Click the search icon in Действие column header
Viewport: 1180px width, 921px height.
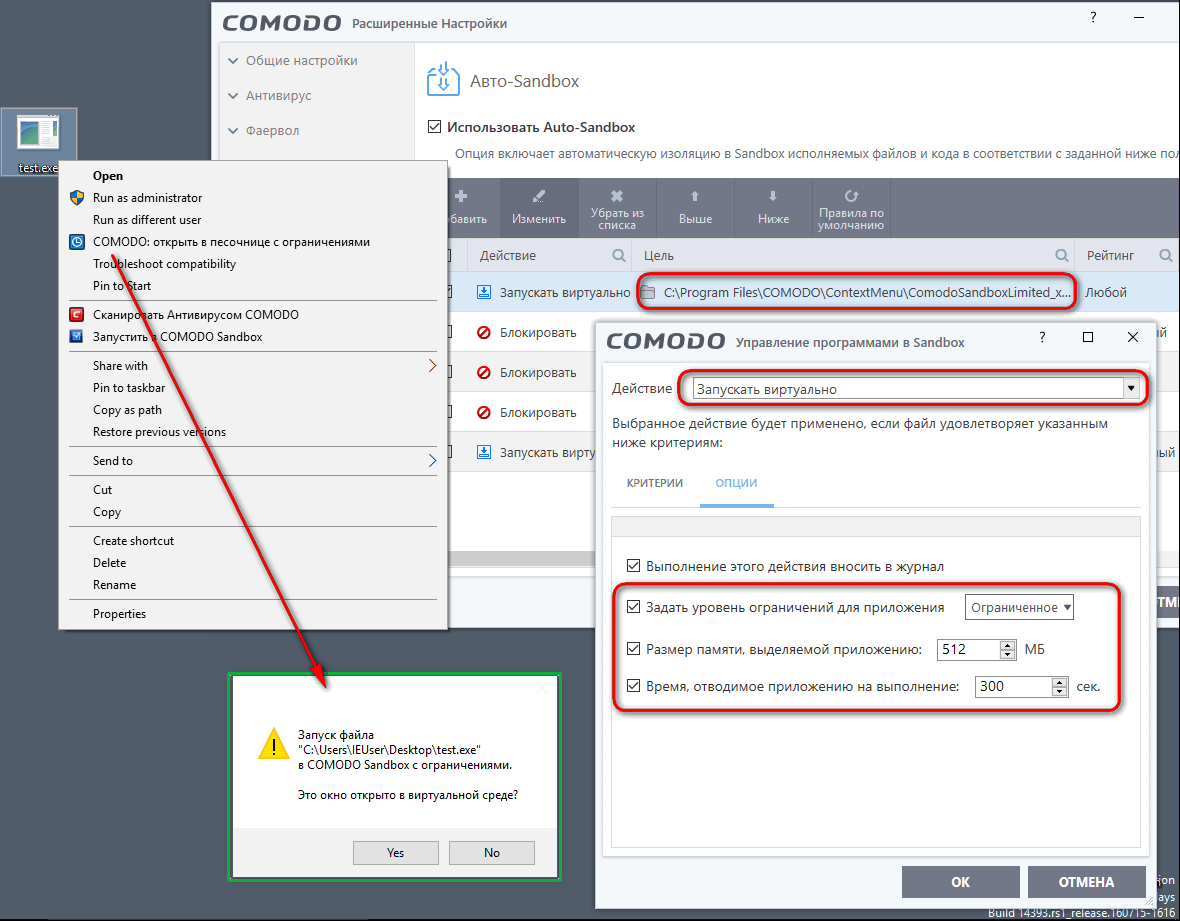(x=619, y=256)
